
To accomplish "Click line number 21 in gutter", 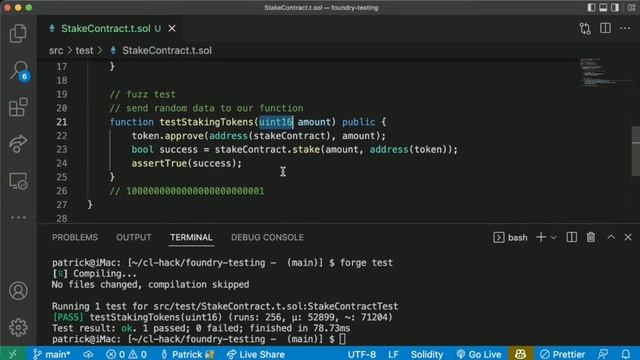I will [62, 122].
